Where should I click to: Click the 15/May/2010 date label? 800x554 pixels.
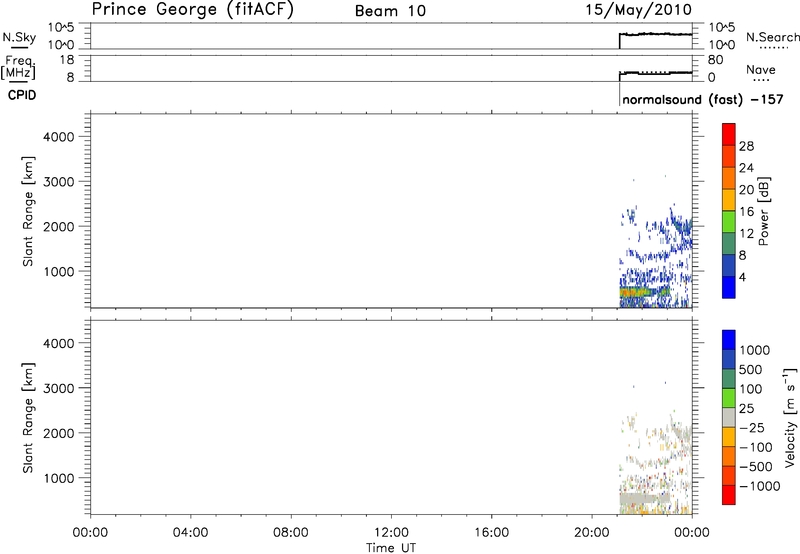tap(638, 10)
